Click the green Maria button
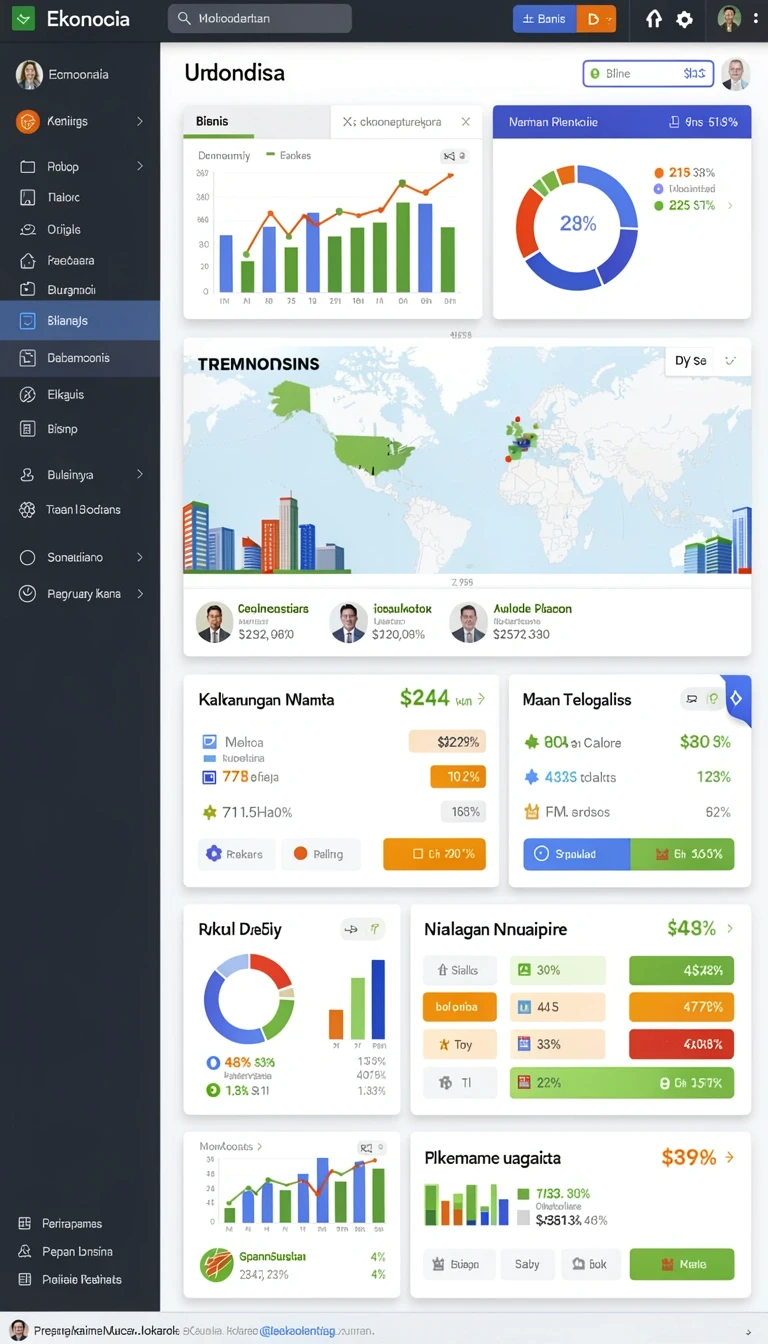 (x=682, y=1264)
